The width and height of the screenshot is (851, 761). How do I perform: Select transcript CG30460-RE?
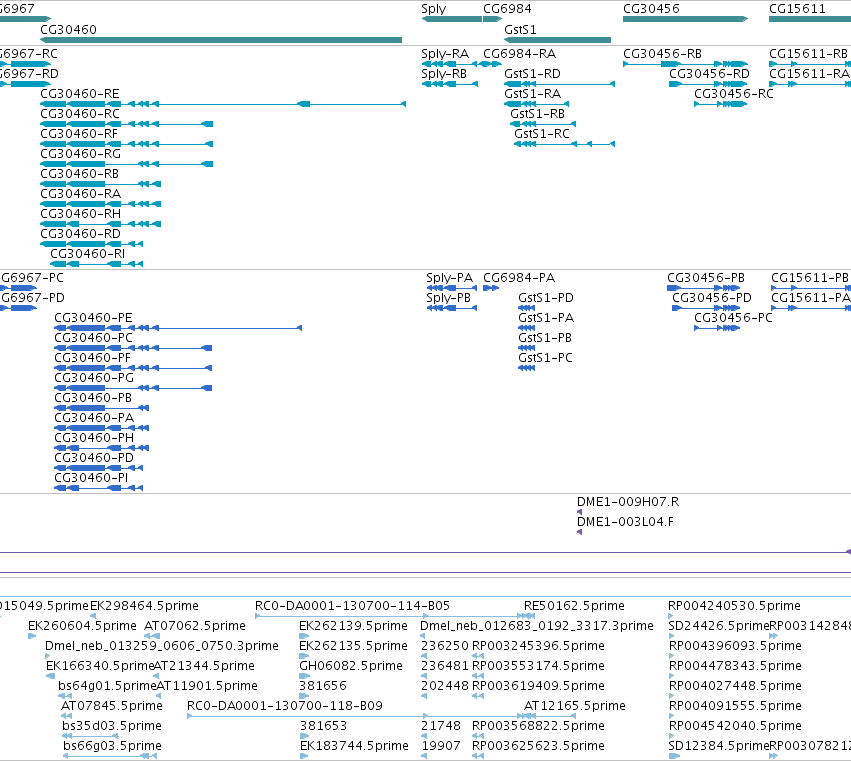coord(80,94)
